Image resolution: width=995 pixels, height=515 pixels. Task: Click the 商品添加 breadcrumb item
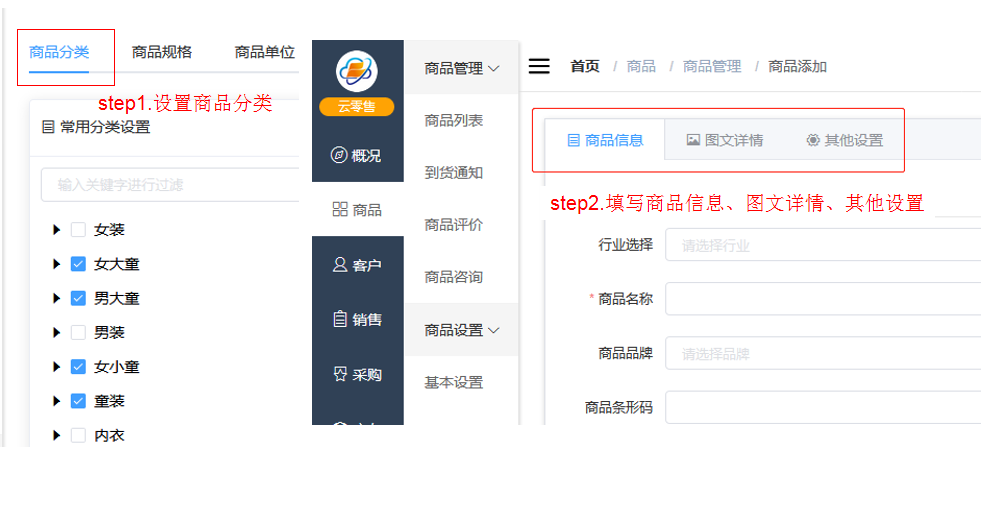[798, 66]
